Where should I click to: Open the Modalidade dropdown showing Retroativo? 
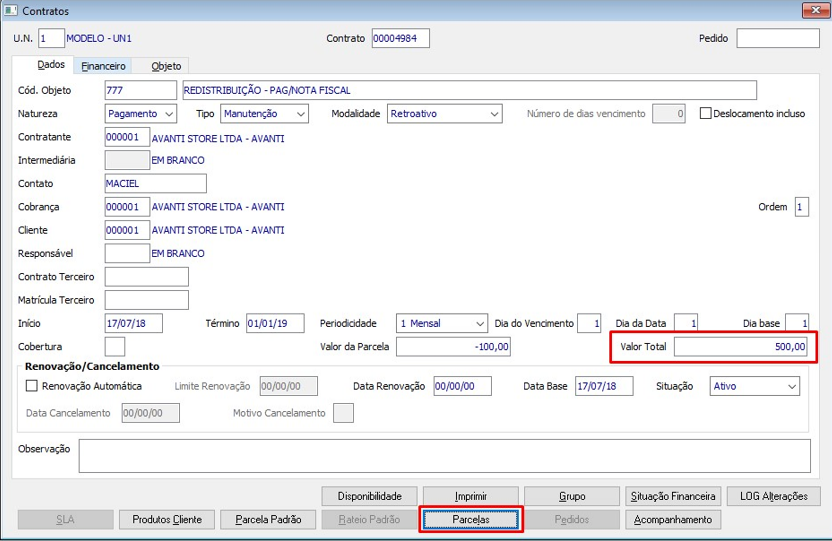click(x=445, y=114)
